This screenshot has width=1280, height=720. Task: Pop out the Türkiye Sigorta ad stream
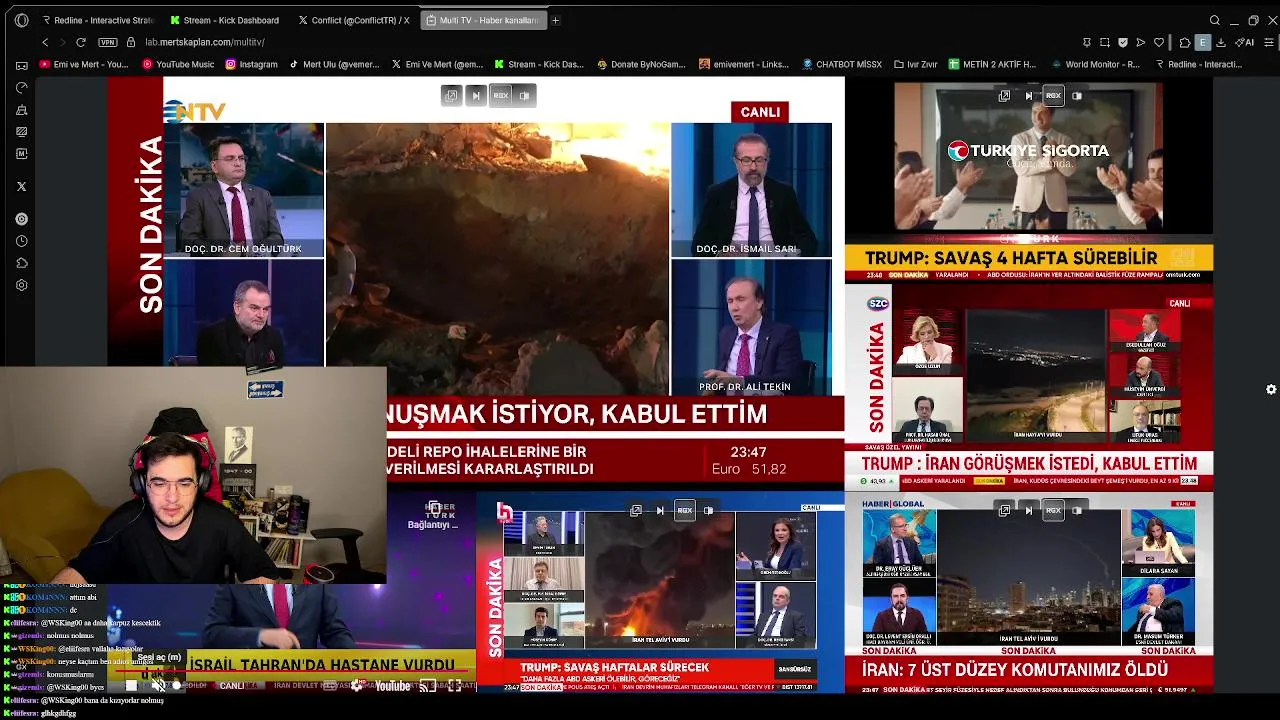tap(1004, 96)
